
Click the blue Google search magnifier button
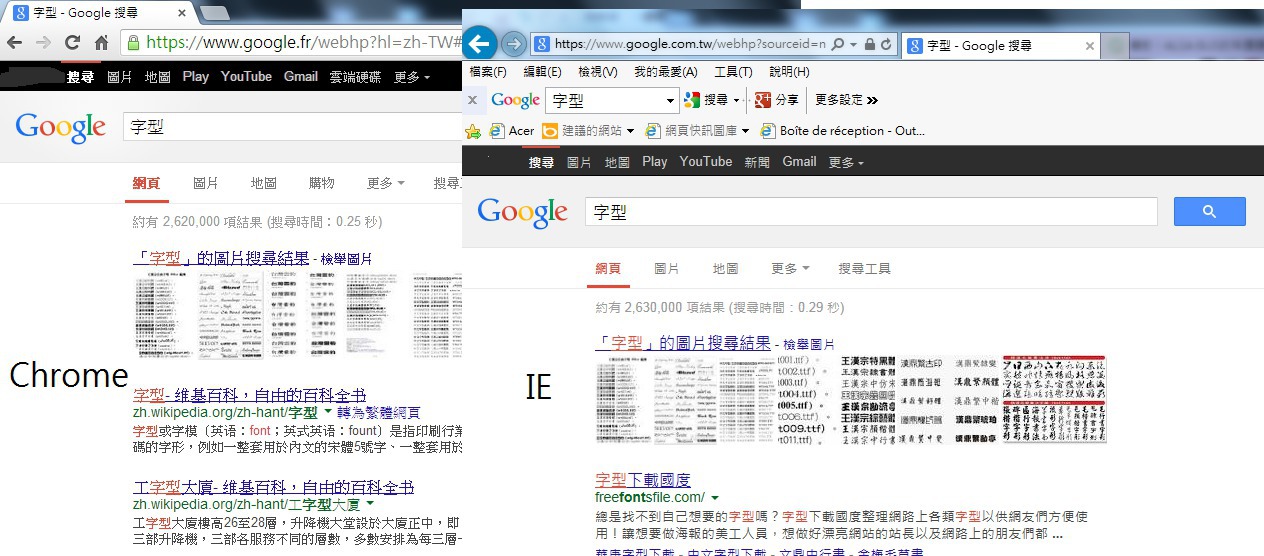(1209, 211)
